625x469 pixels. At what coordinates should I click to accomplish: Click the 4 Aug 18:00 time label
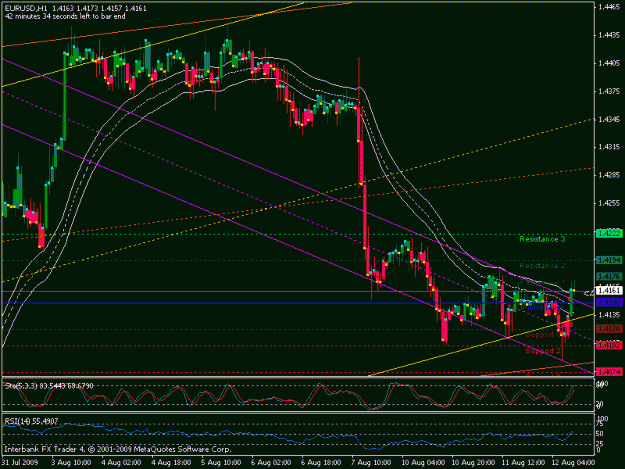(171, 463)
